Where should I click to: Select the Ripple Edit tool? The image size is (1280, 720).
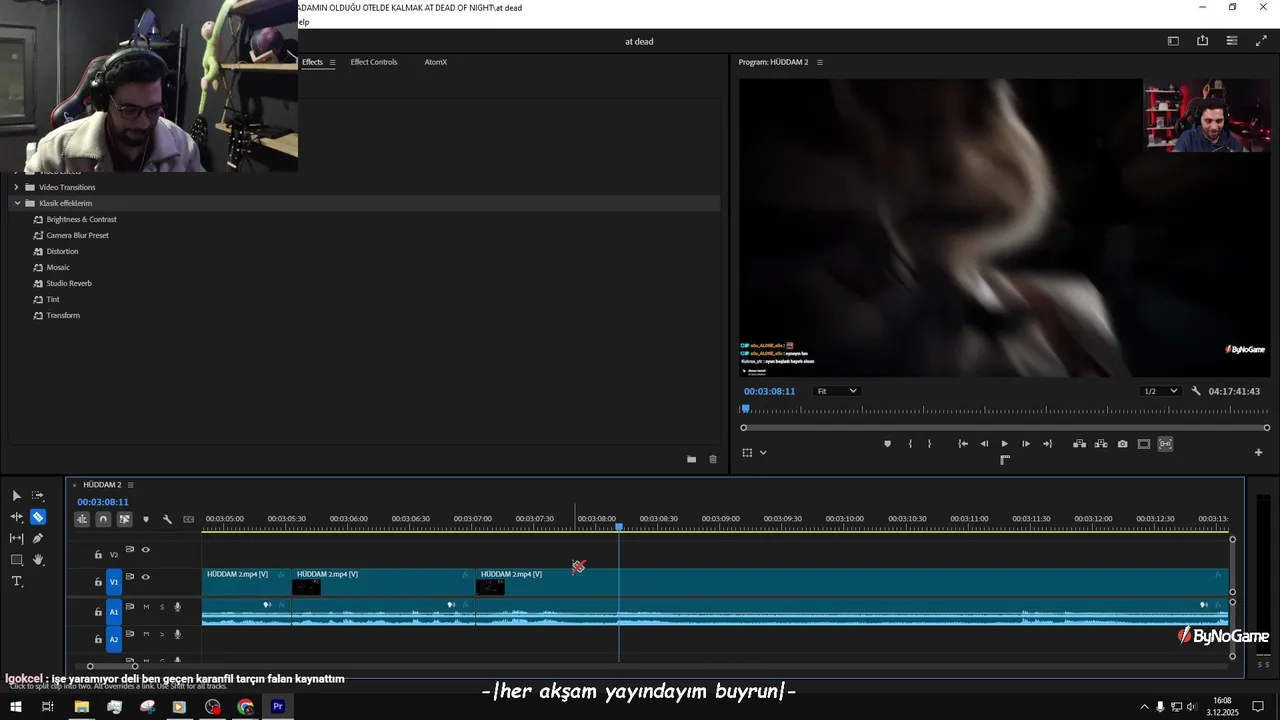[16, 517]
